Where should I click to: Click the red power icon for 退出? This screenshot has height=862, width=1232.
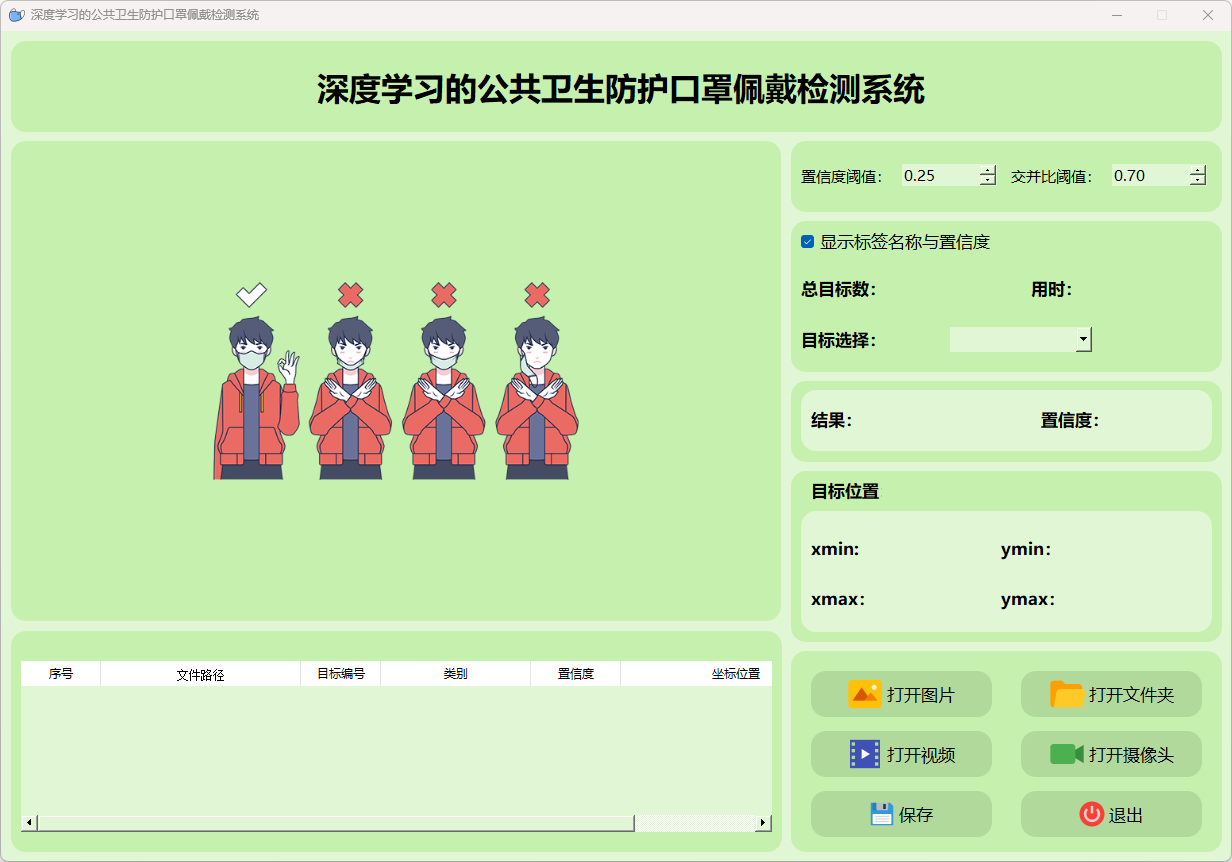click(x=1091, y=814)
